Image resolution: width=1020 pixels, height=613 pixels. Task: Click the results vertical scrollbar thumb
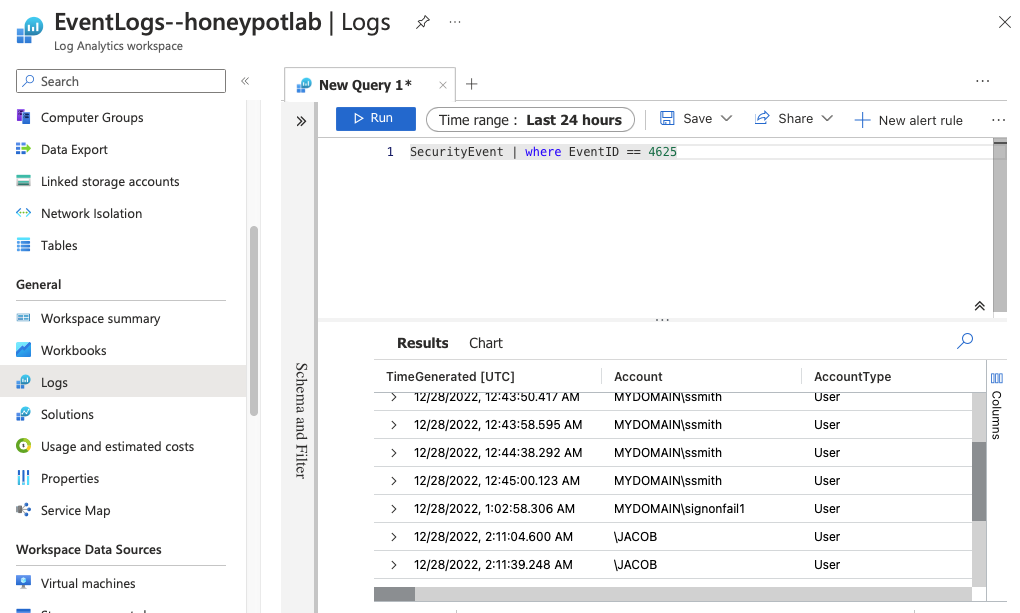tap(978, 482)
